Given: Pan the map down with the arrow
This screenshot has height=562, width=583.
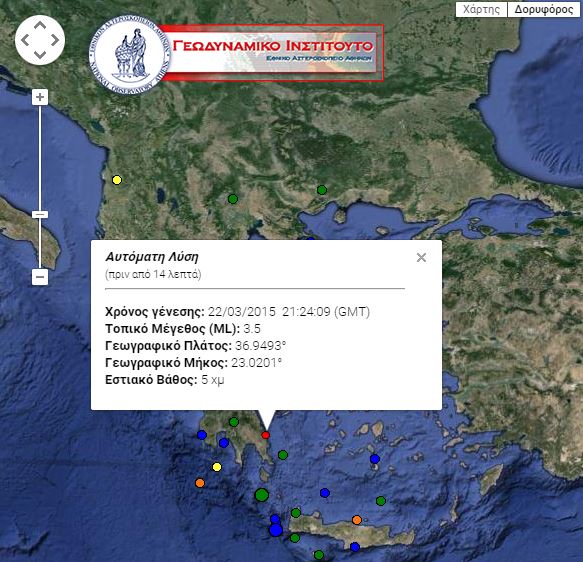Looking at the screenshot, I should [x=40, y=55].
